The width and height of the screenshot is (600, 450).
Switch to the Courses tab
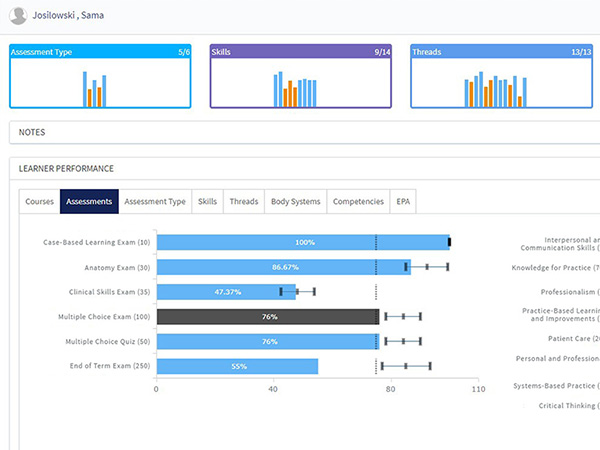39,201
